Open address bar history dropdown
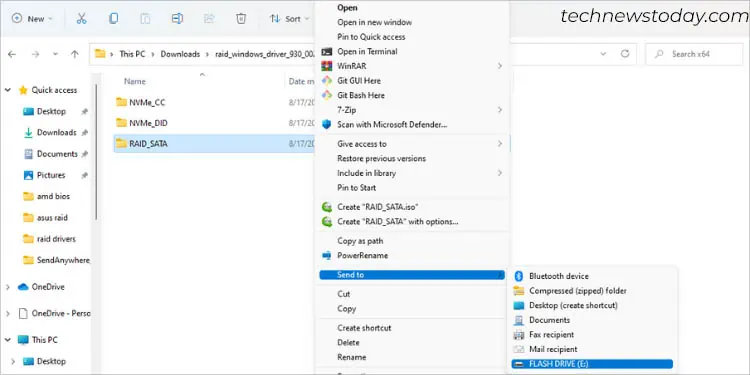Screen dimensions: 750x375 click(x=603, y=54)
